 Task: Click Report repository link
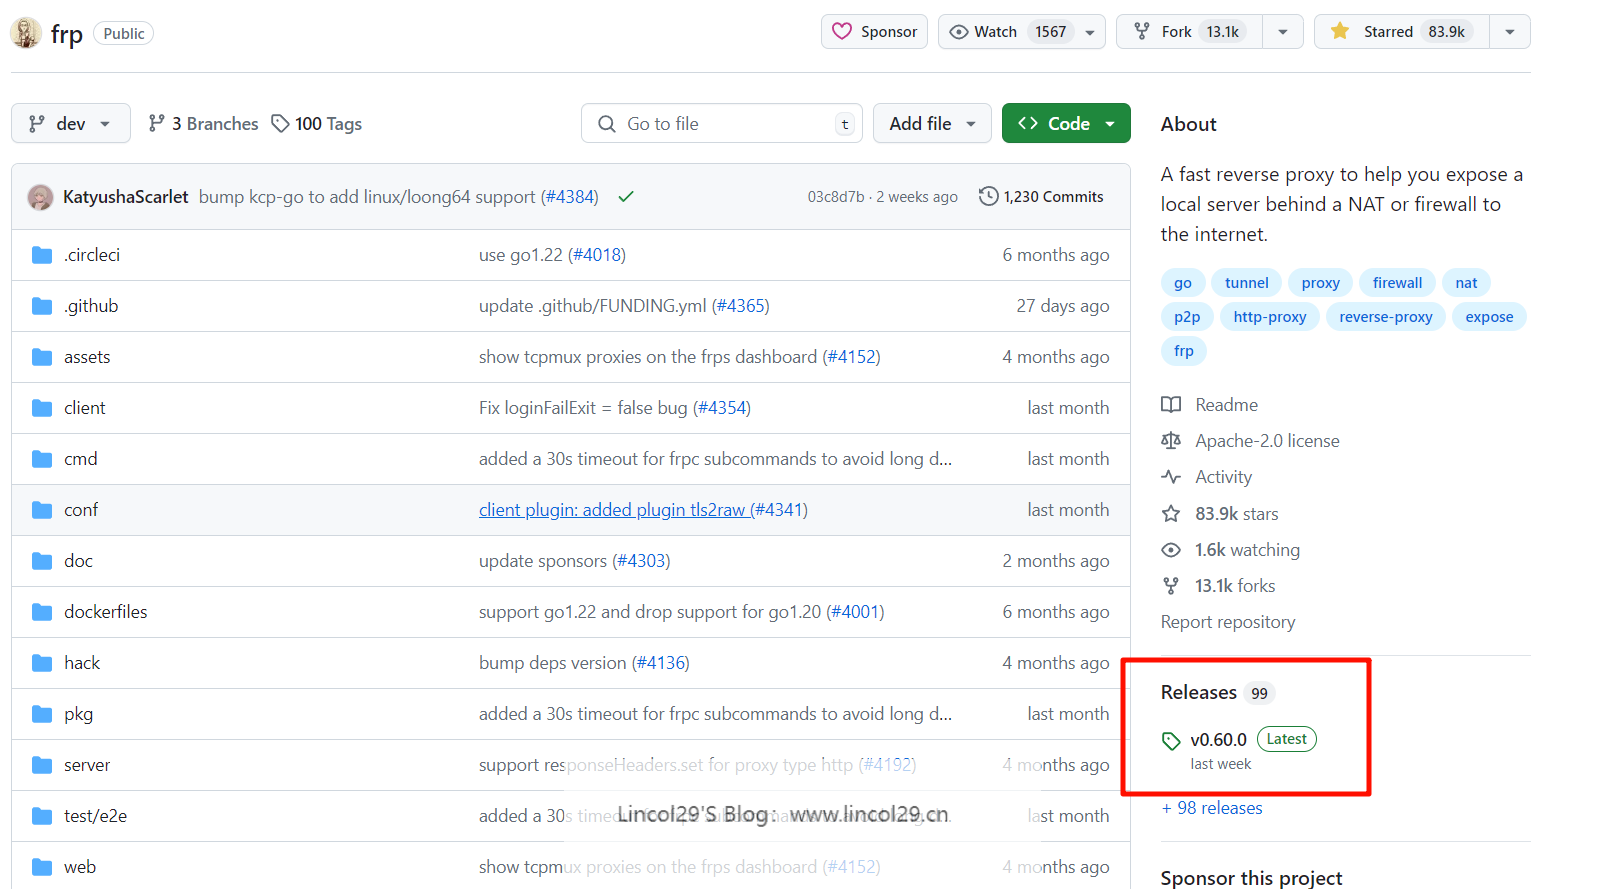click(x=1228, y=622)
